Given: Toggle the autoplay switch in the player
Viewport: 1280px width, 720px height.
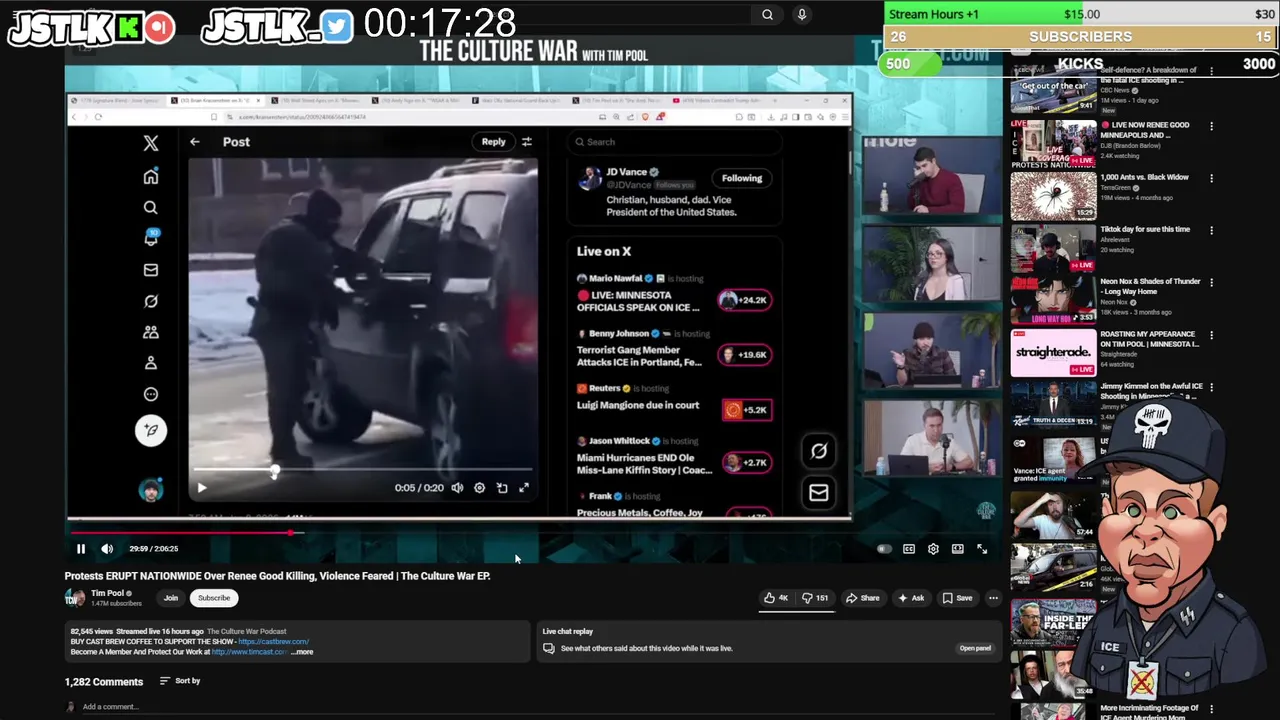Looking at the screenshot, I should (883, 549).
